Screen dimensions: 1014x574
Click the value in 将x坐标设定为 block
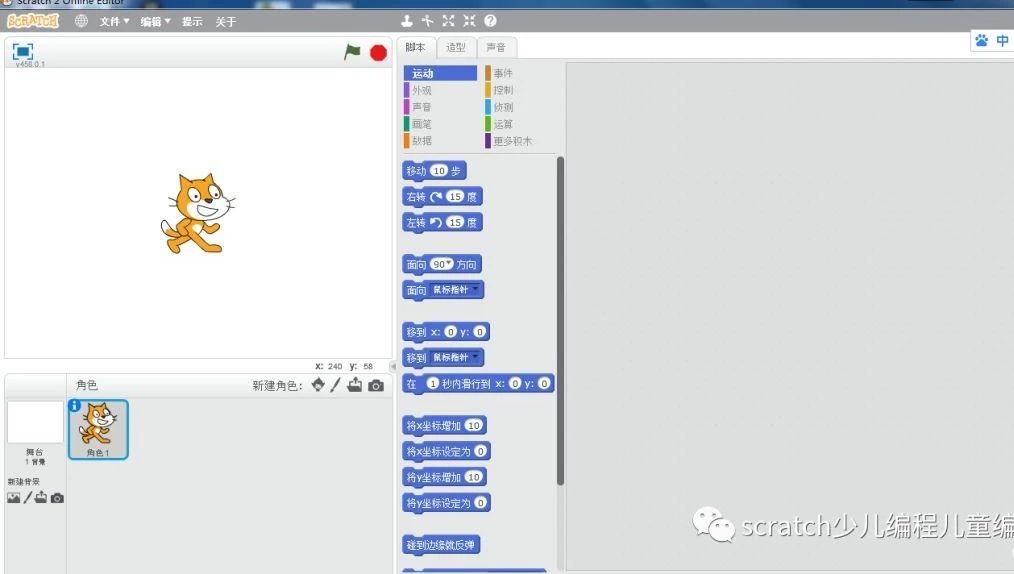480,451
